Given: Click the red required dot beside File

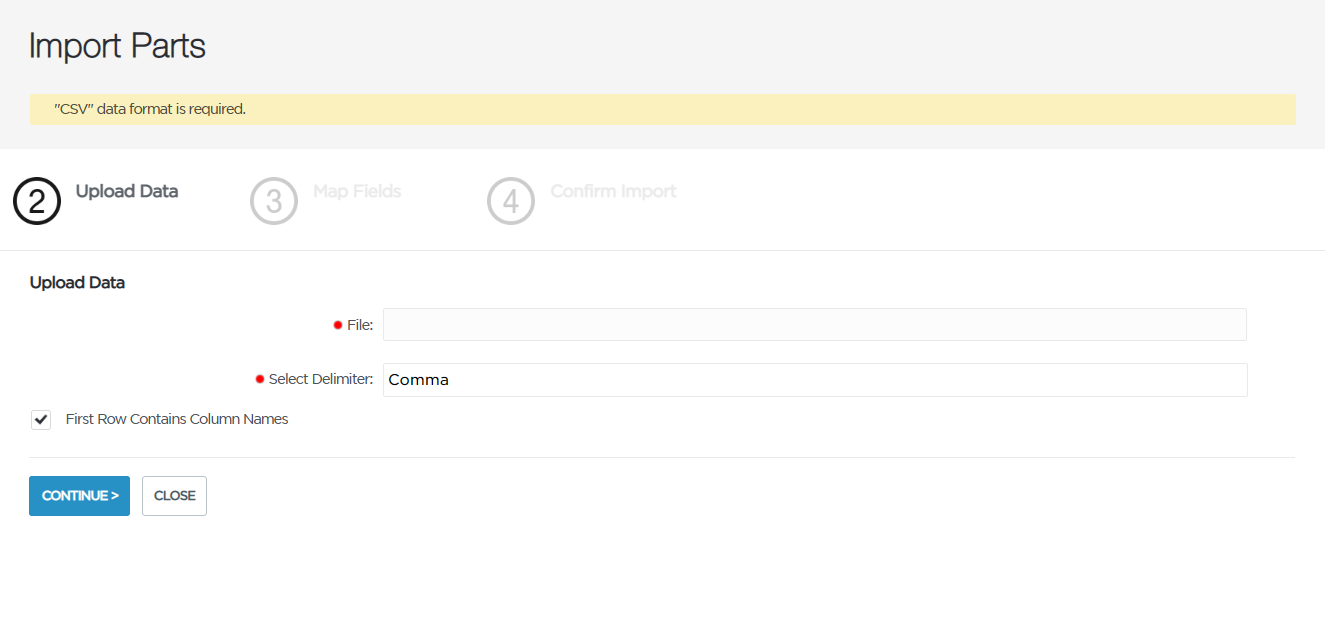Looking at the screenshot, I should 338,325.
